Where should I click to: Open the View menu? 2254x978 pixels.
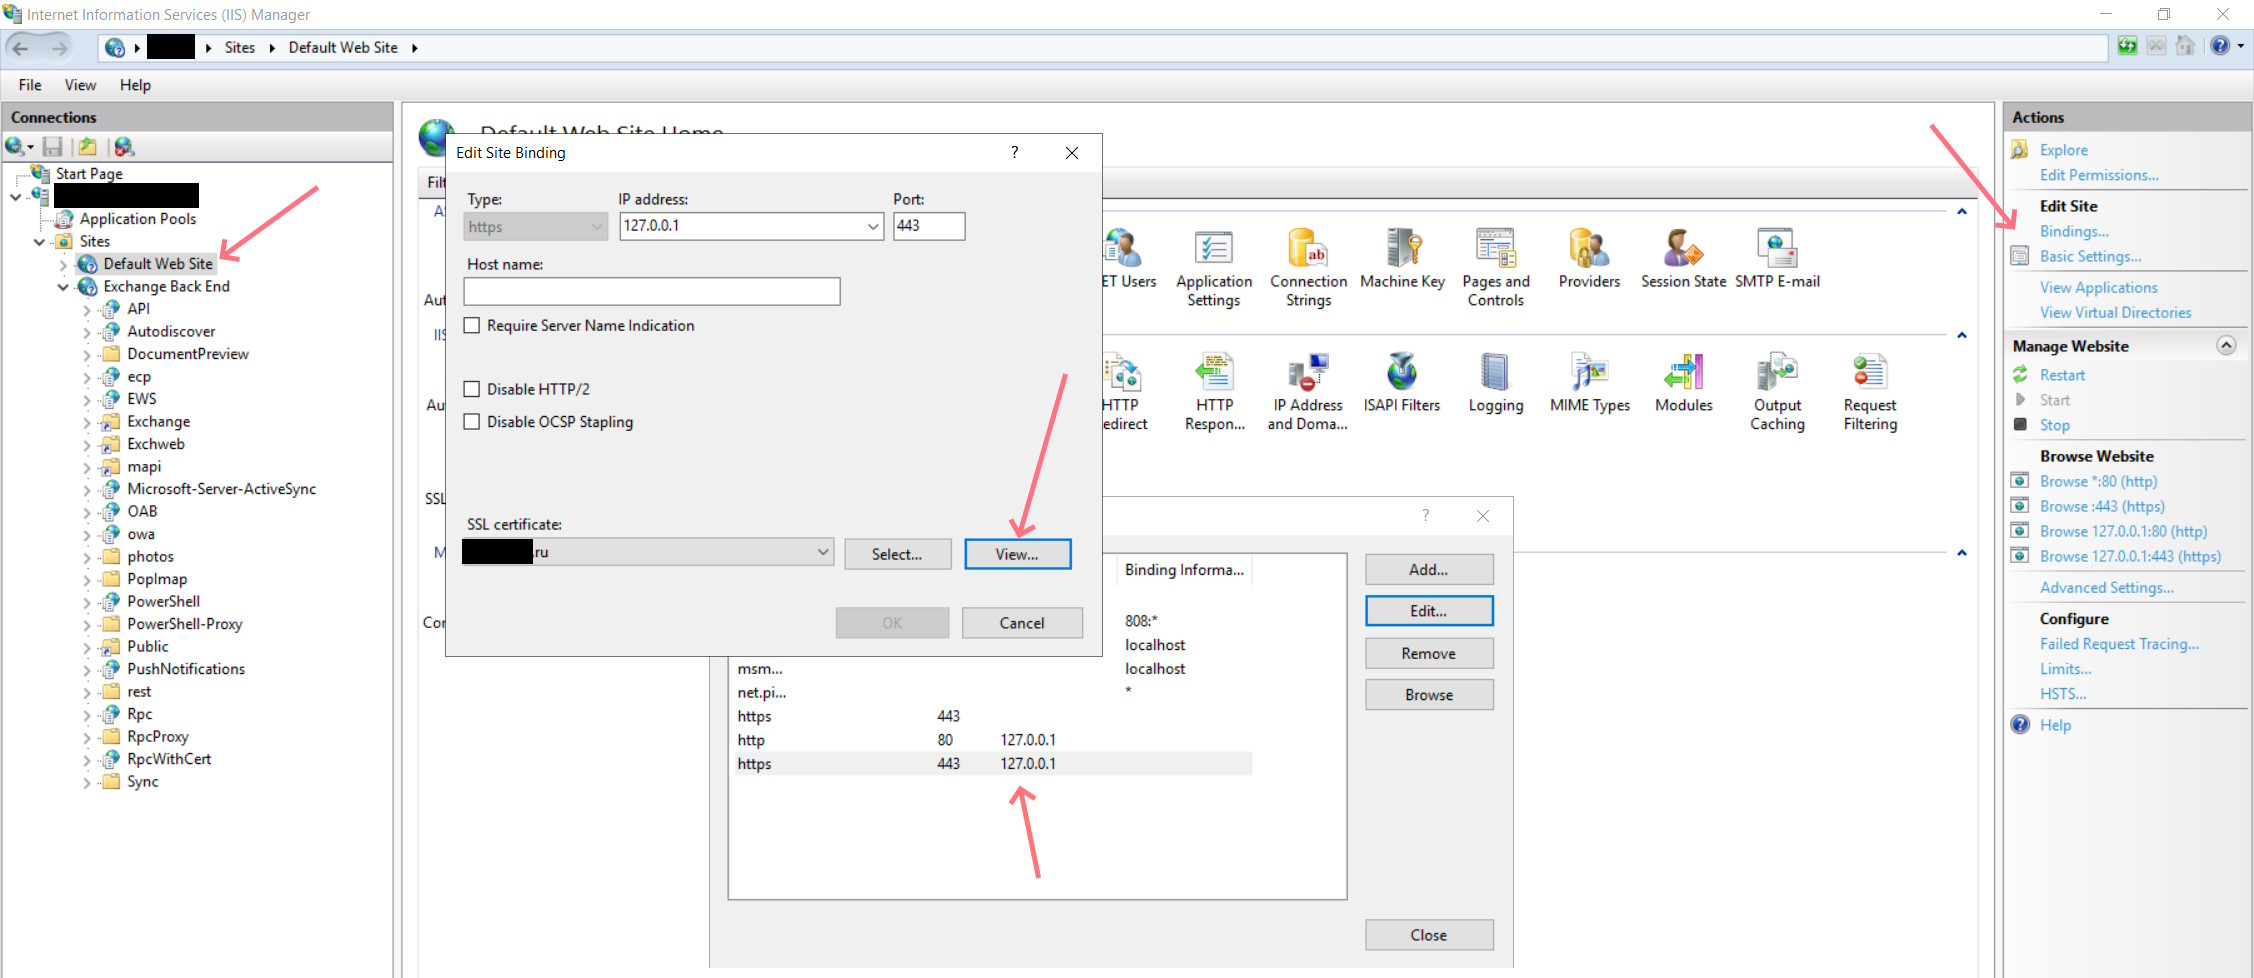[80, 85]
